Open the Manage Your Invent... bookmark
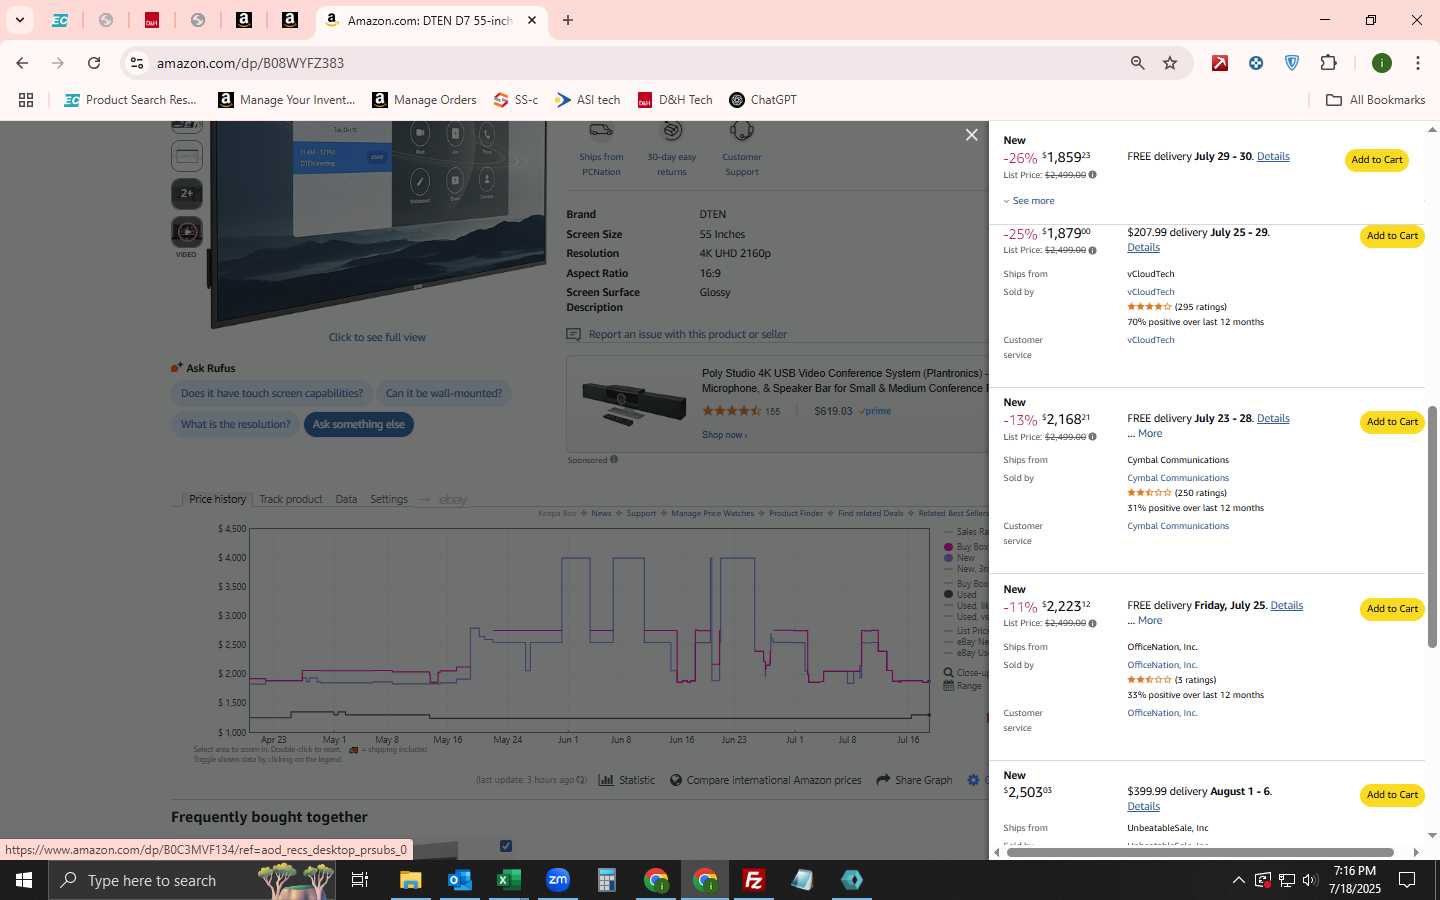Viewport: 1440px width, 900px height. click(286, 100)
